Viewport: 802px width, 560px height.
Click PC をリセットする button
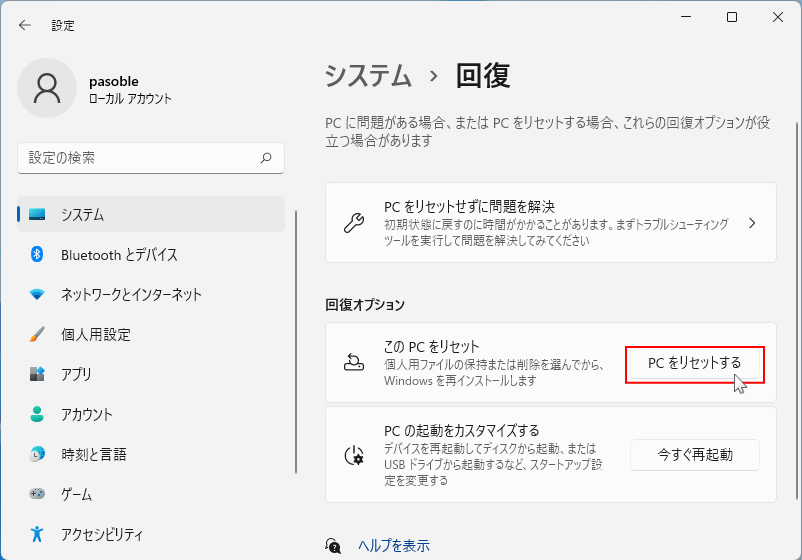pos(695,363)
